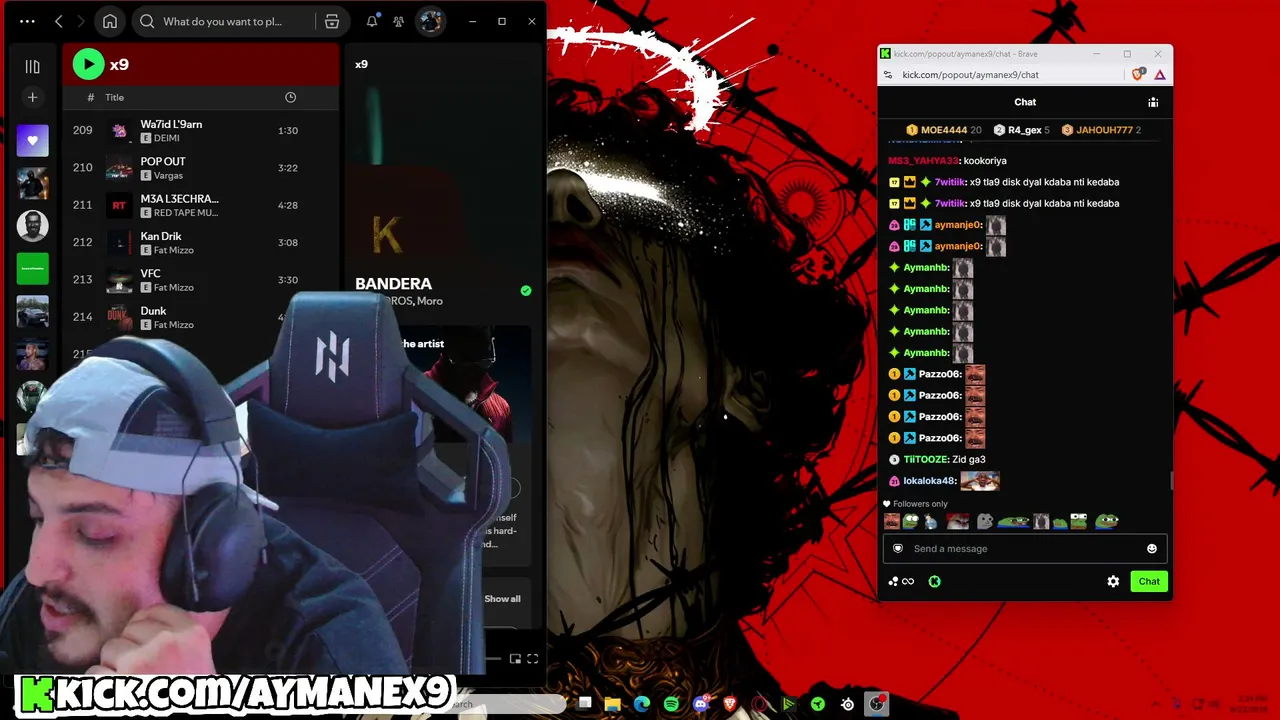Screen dimensions: 1280x720
Task: Create a new playlist with plus icon
Action: coord(32,97)
